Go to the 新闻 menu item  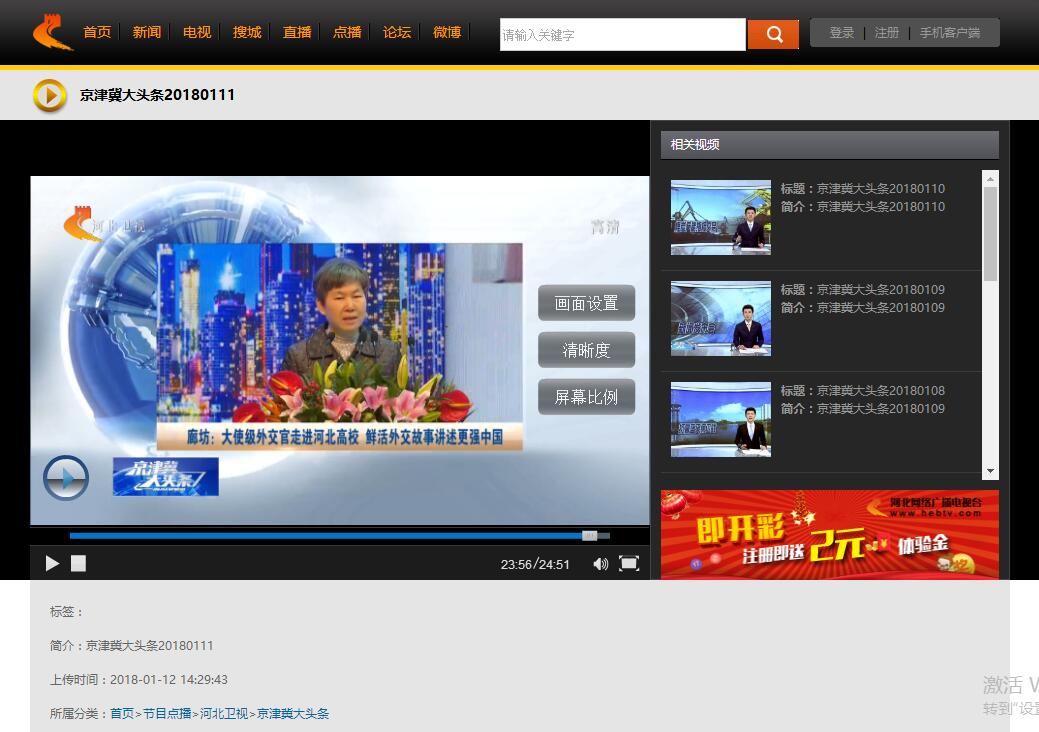tap(147, 32)
